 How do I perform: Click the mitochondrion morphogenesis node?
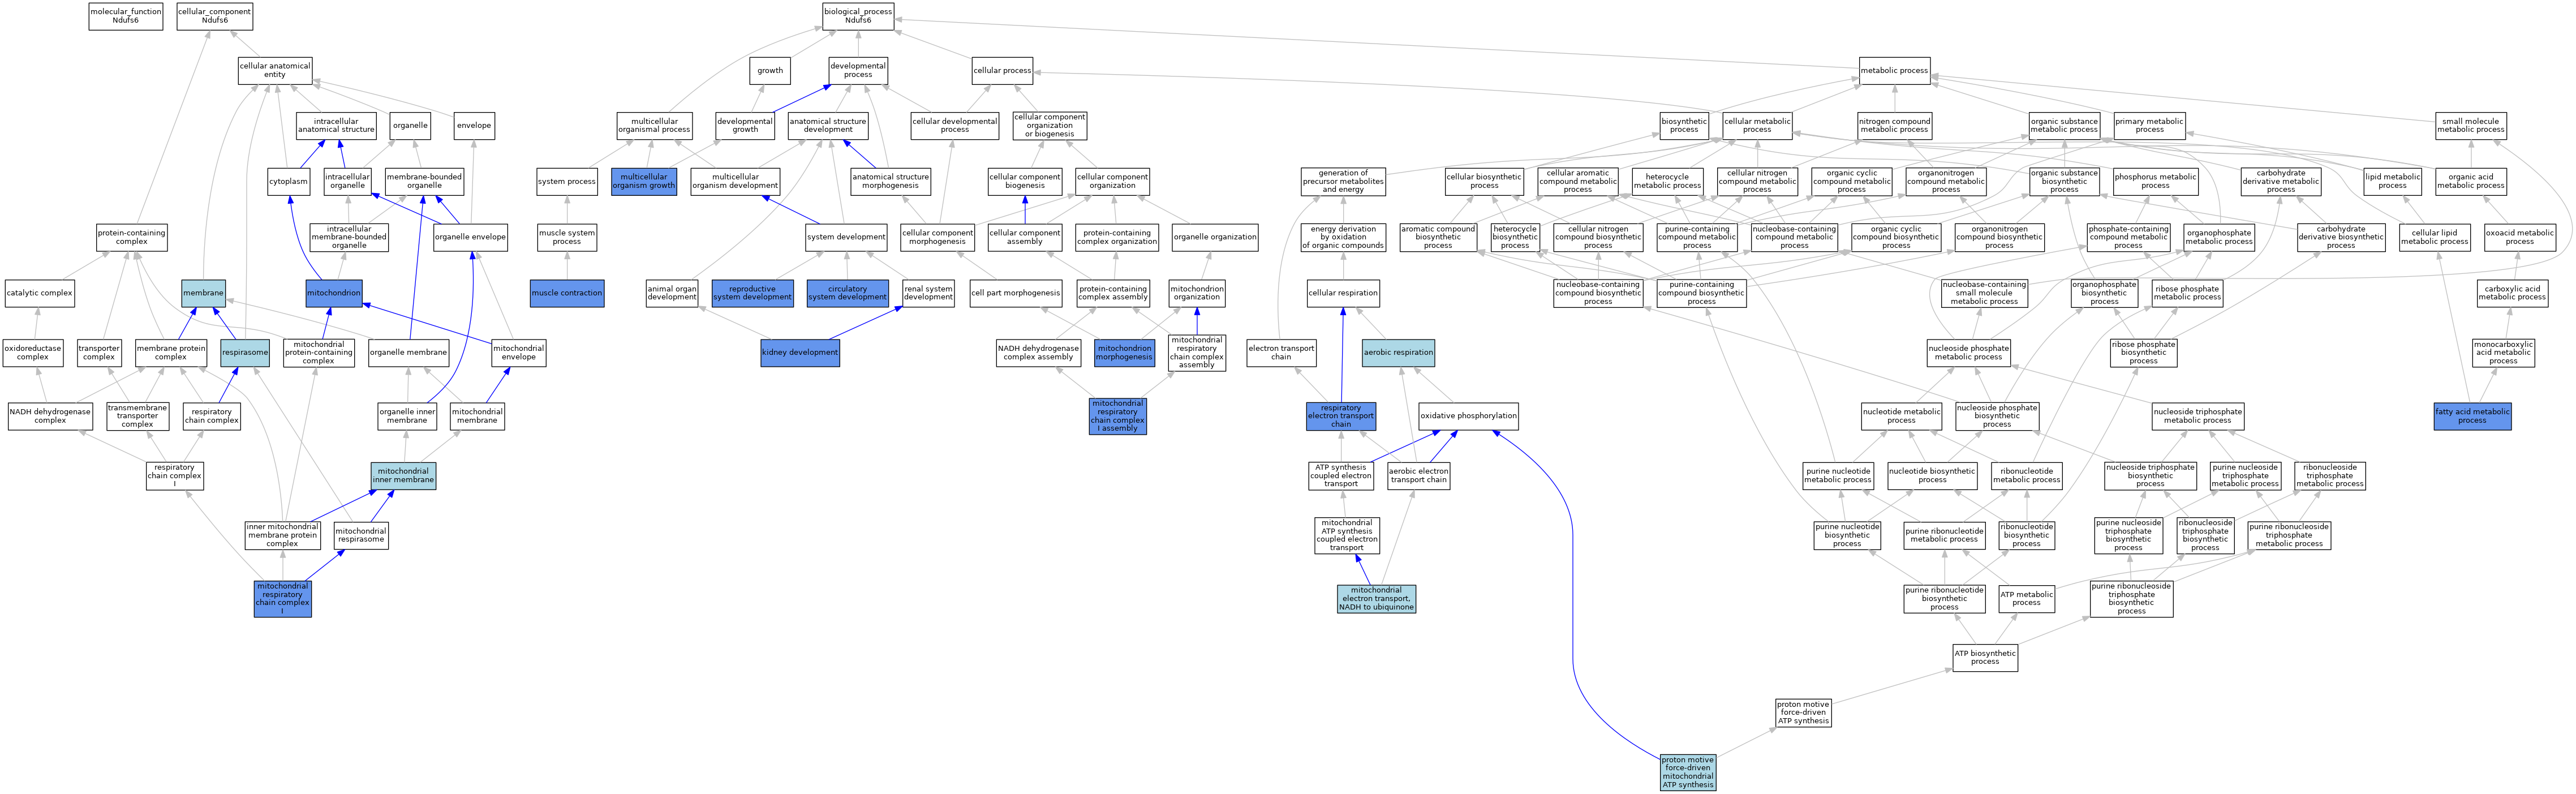[x=1124, y=353]
